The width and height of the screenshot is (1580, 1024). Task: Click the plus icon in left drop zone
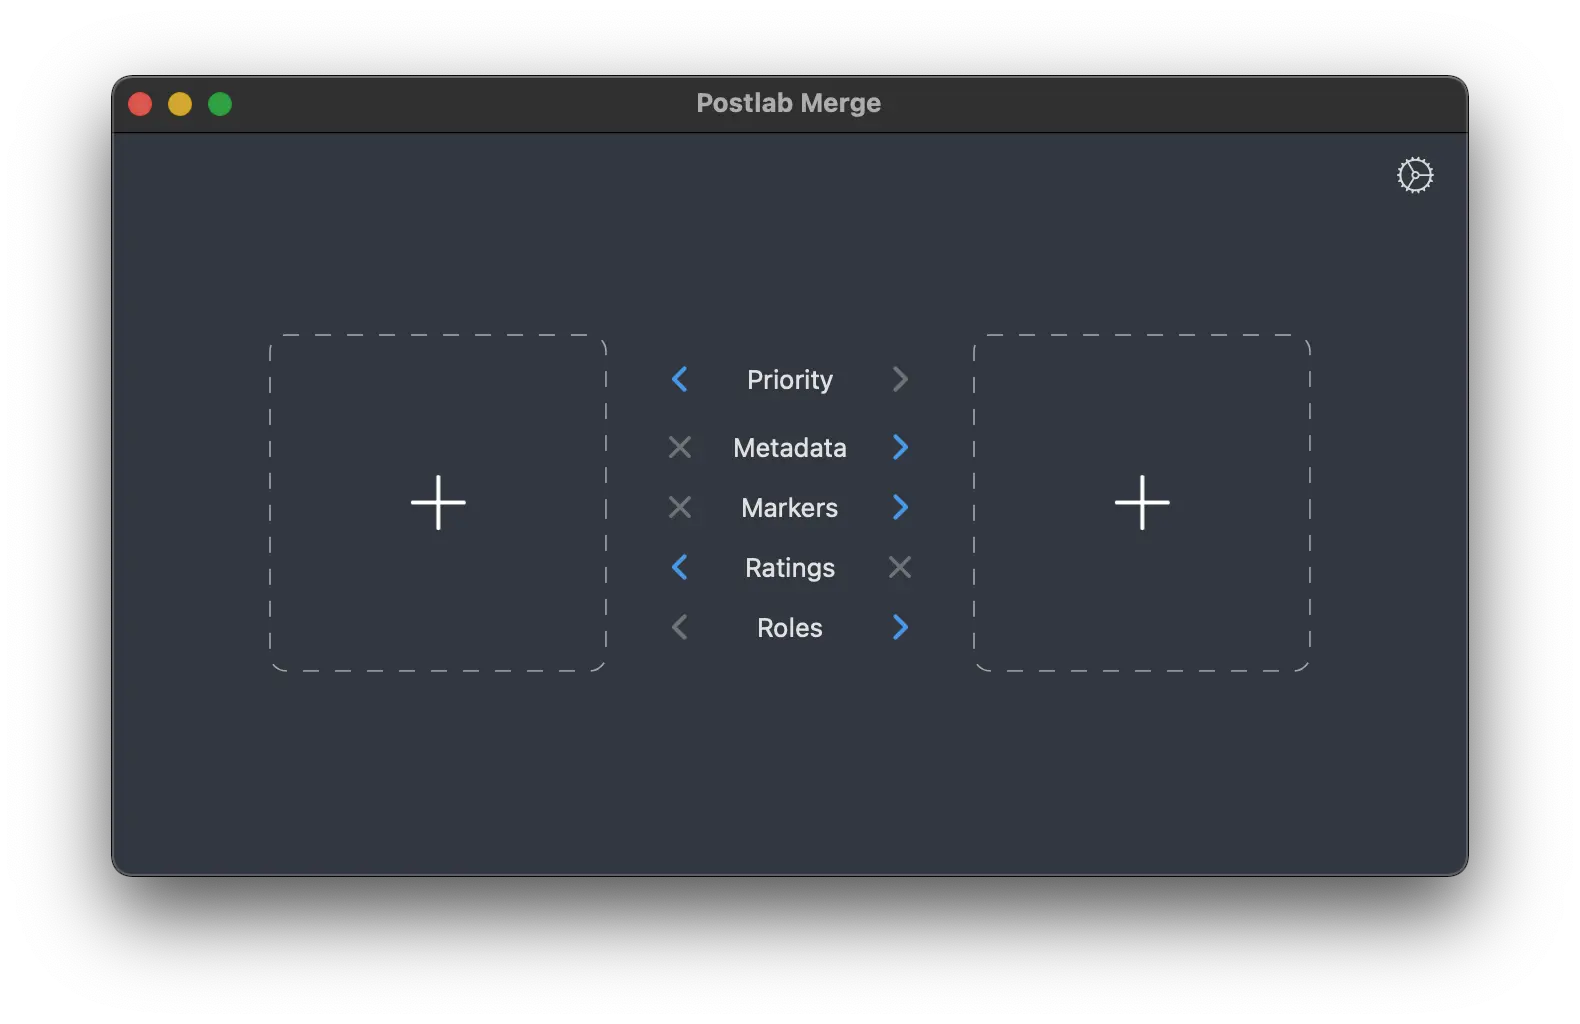438,502
